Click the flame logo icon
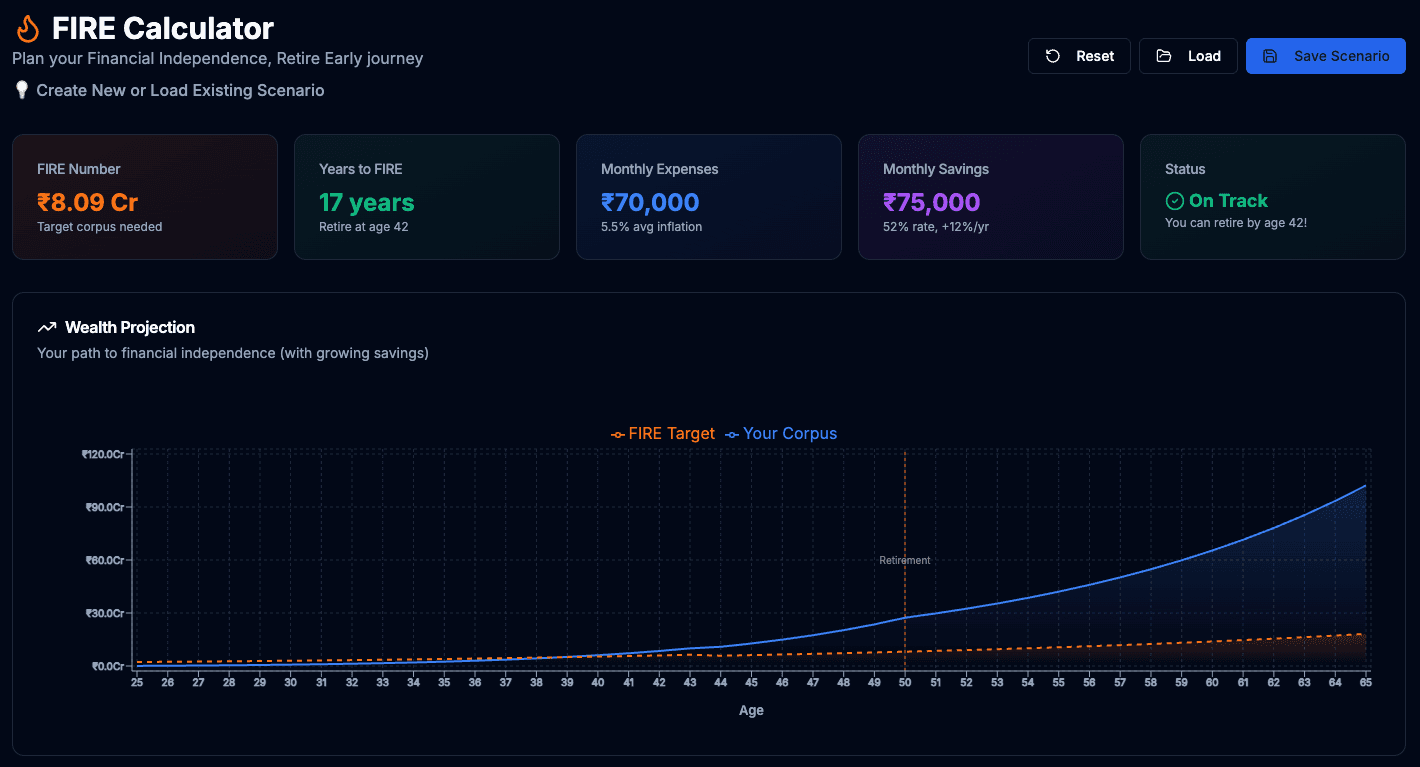 point(28,29)
